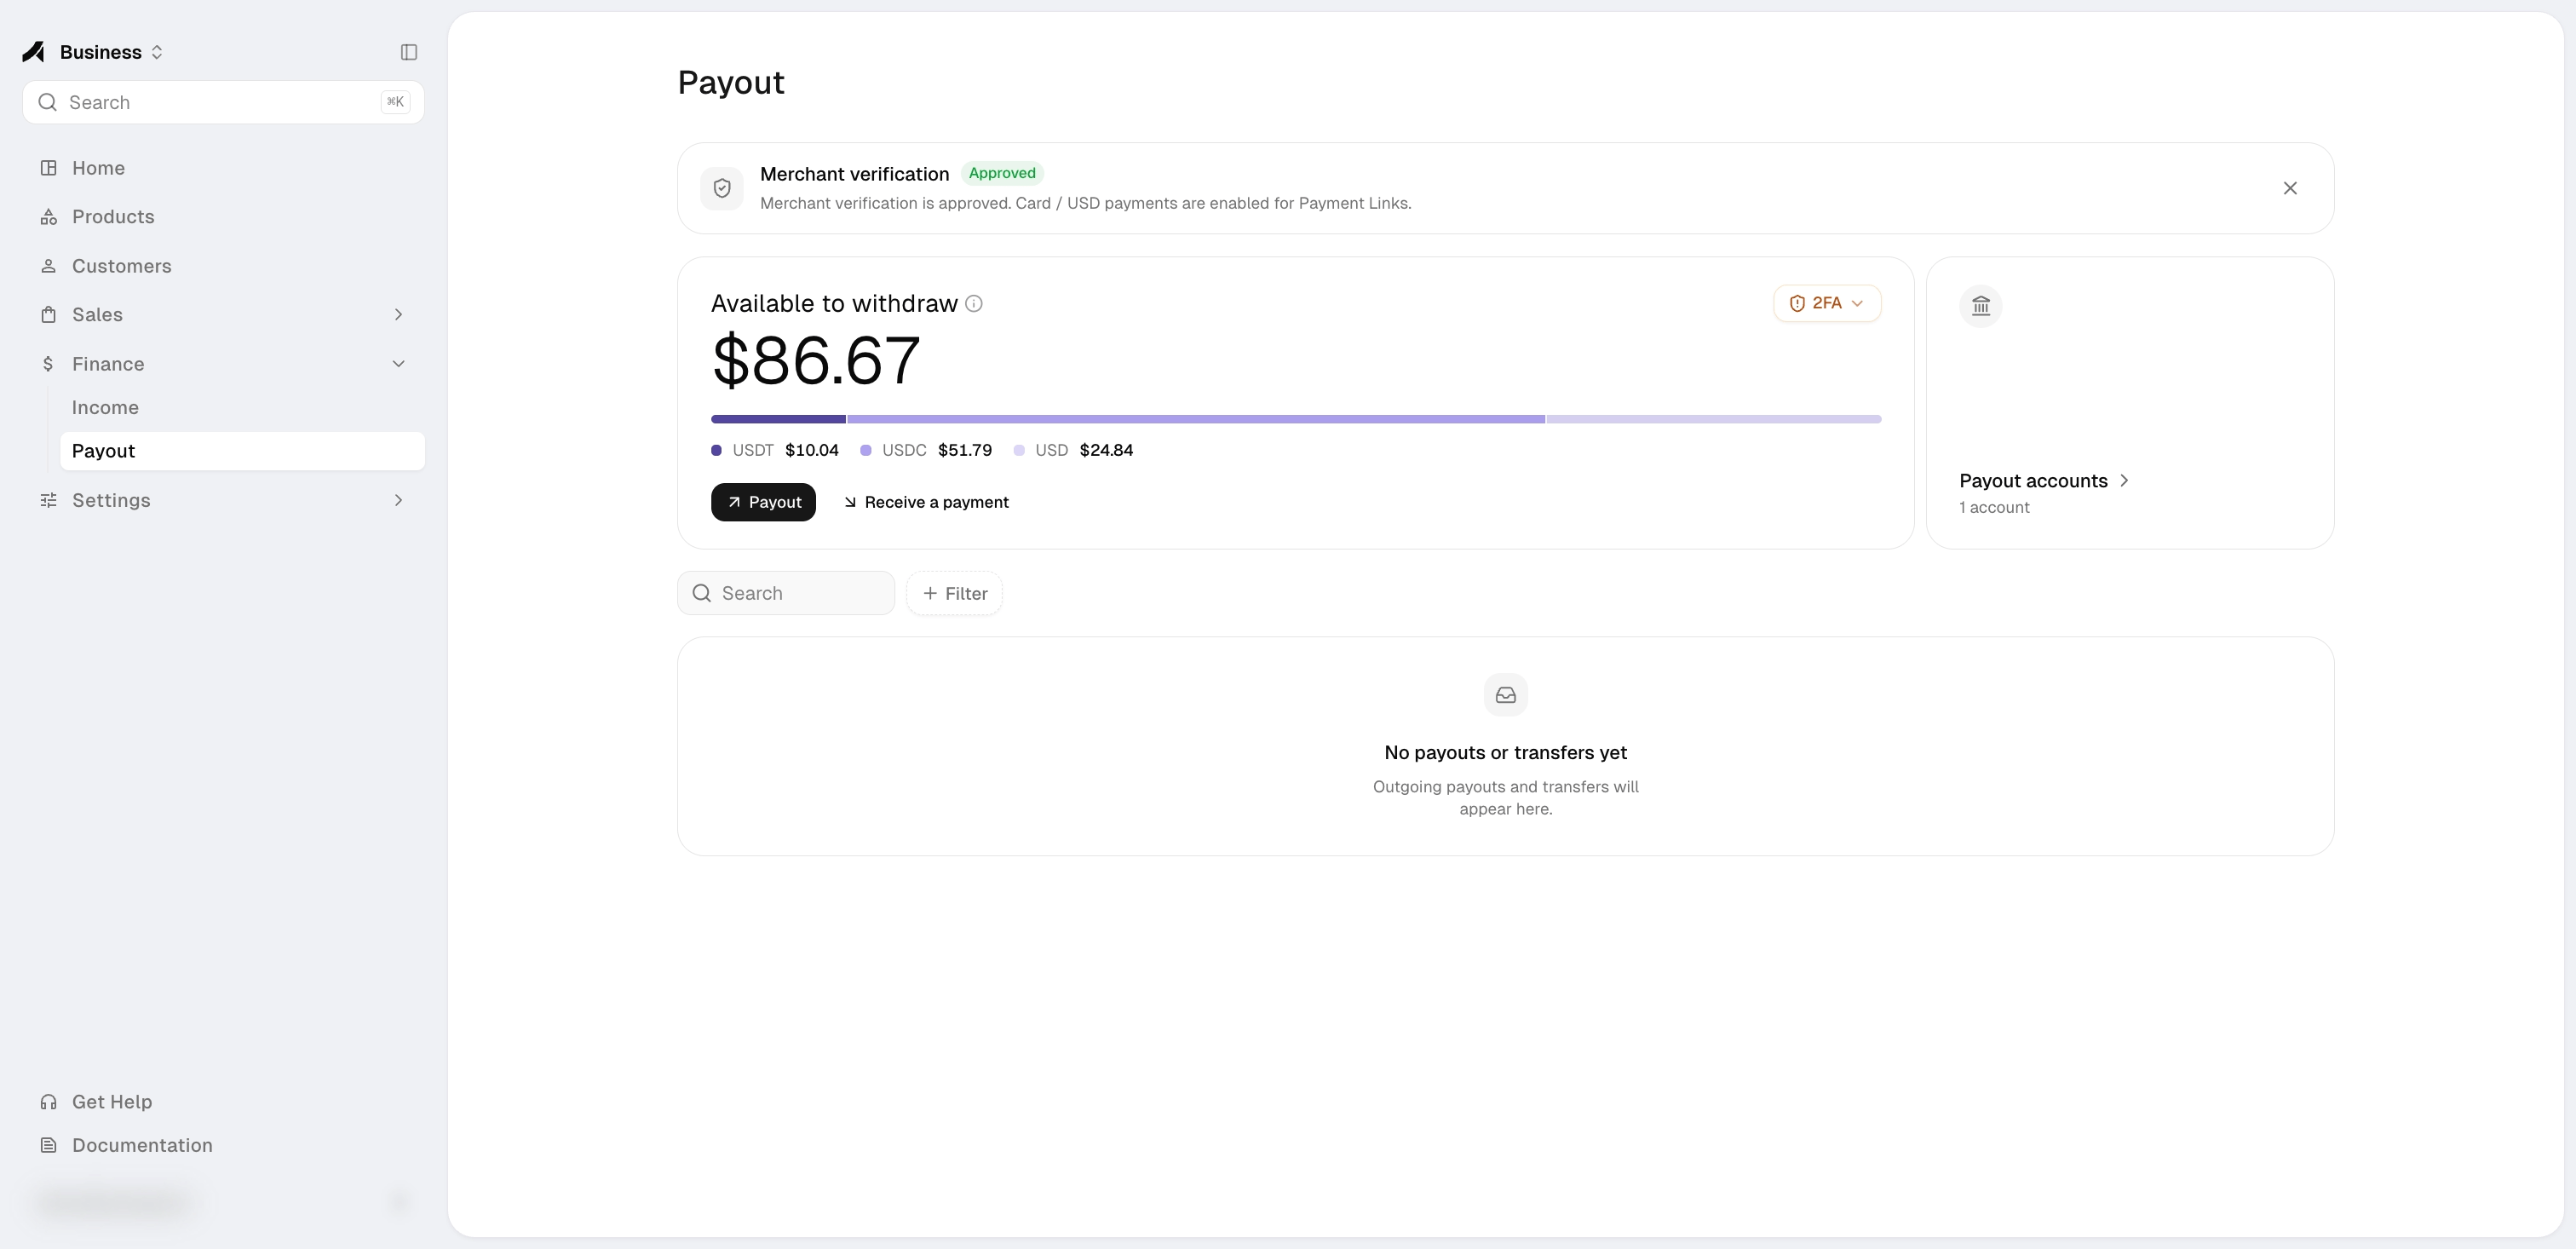Viewport: 2576px width, 1249px height.
Task: Collapse the Finance section chevron
Action: point(398,364)
